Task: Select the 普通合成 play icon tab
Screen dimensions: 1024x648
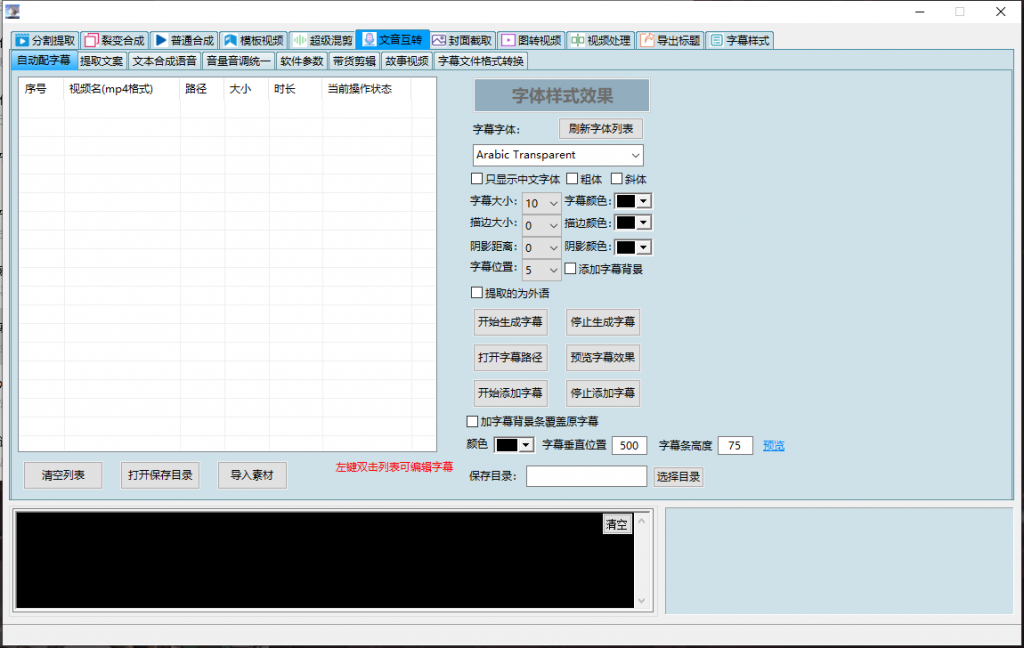Action: pyautogui.click(x=161, y=41)
